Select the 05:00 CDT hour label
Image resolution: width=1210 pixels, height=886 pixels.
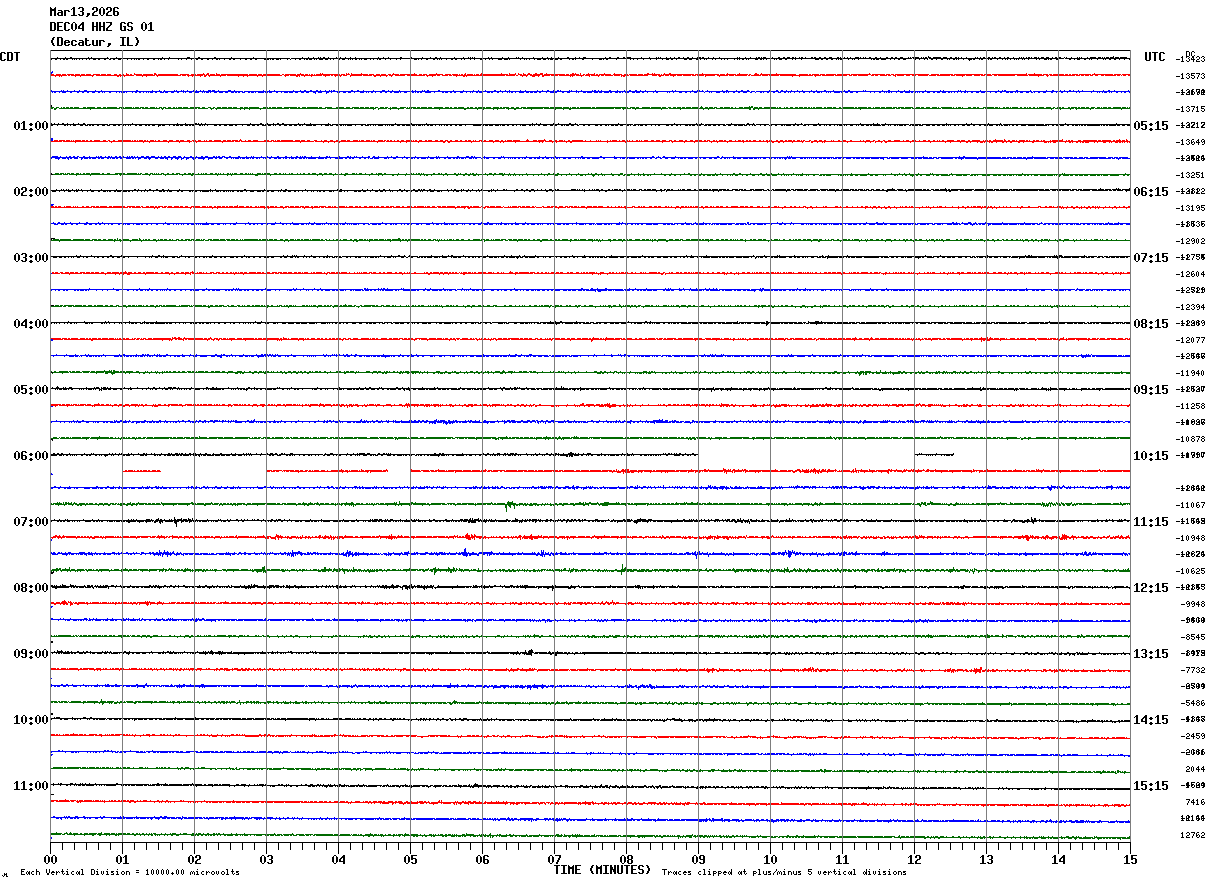click(x=31, y=390)
